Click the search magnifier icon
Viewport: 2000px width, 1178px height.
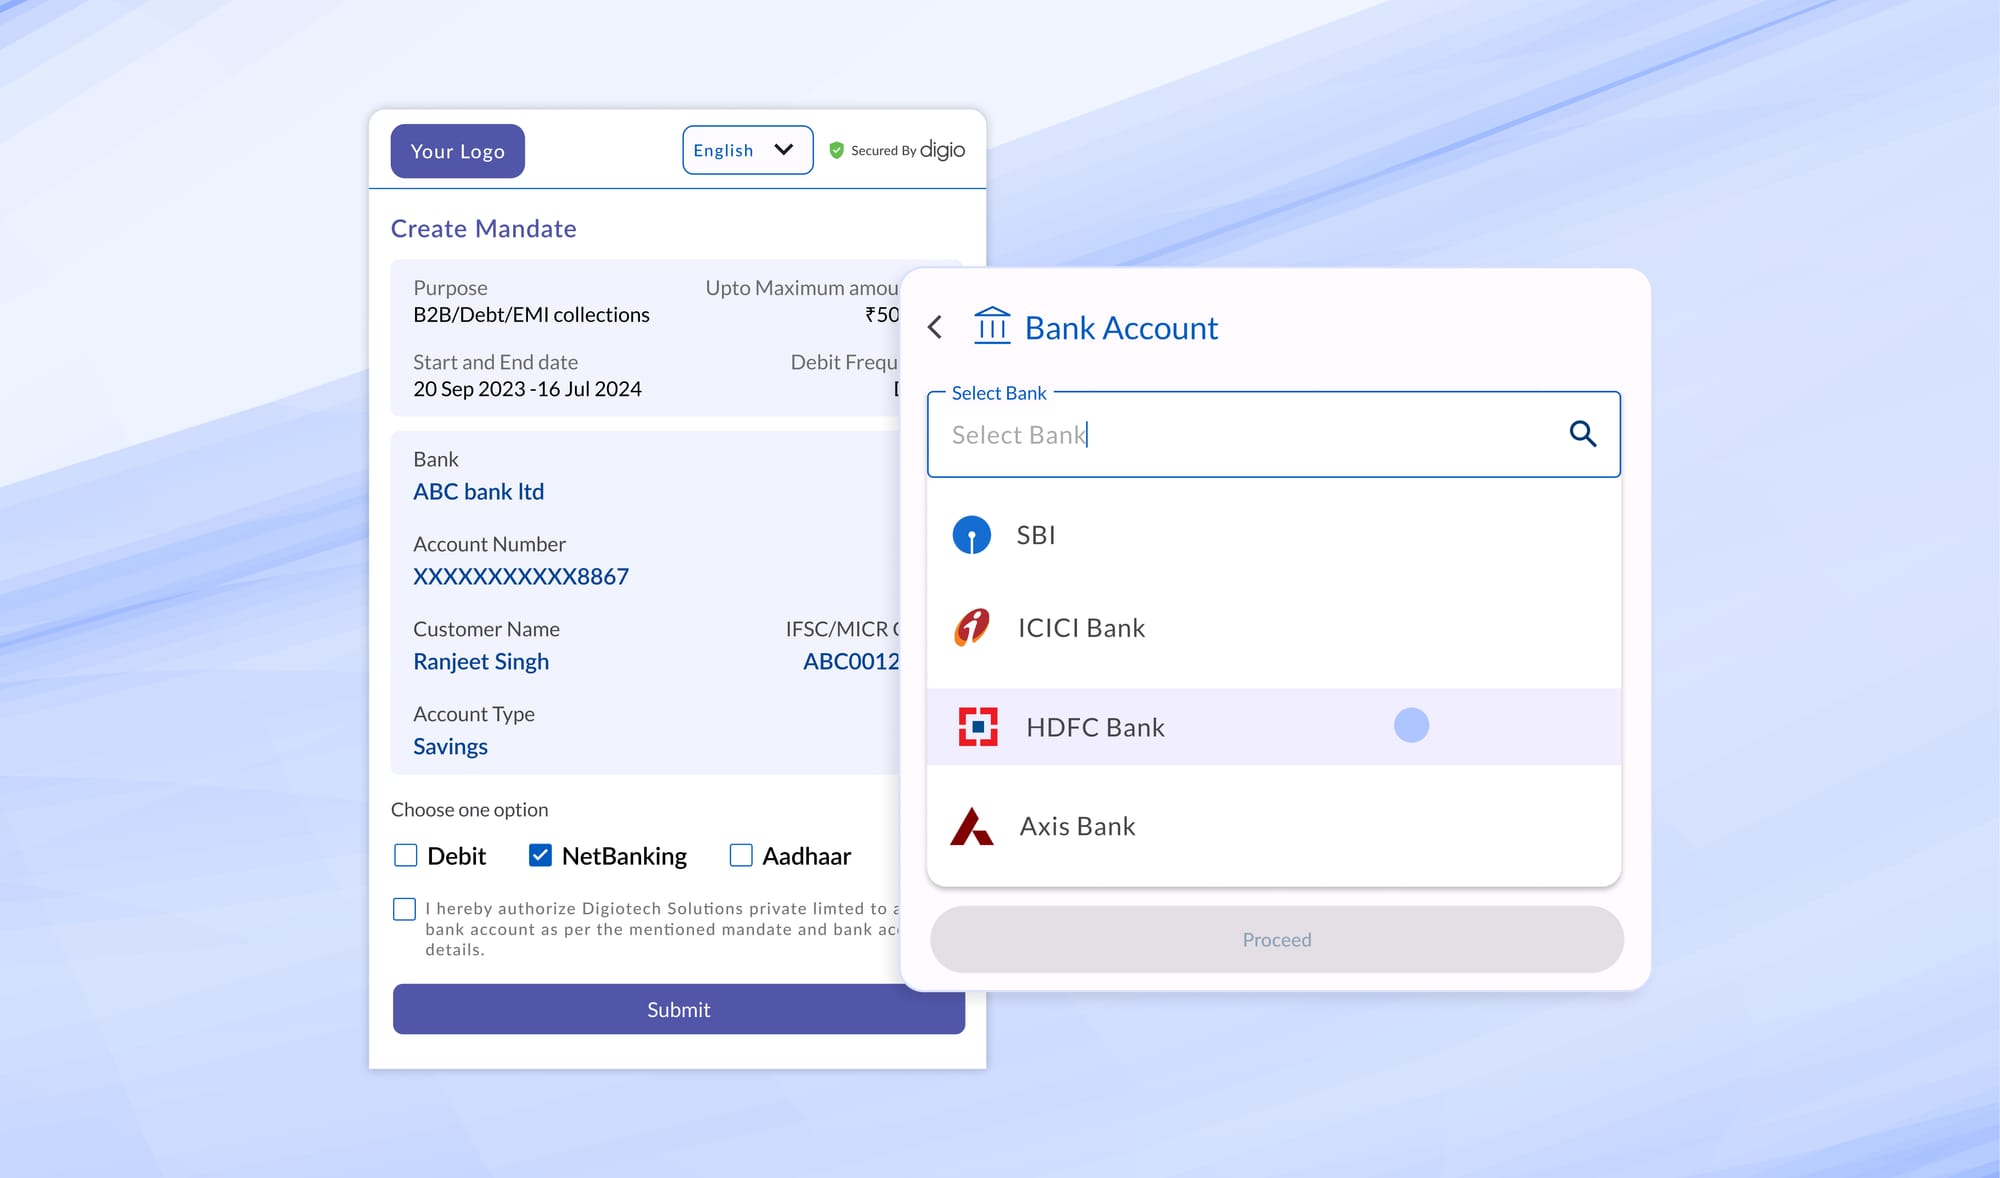point(1582,434)
